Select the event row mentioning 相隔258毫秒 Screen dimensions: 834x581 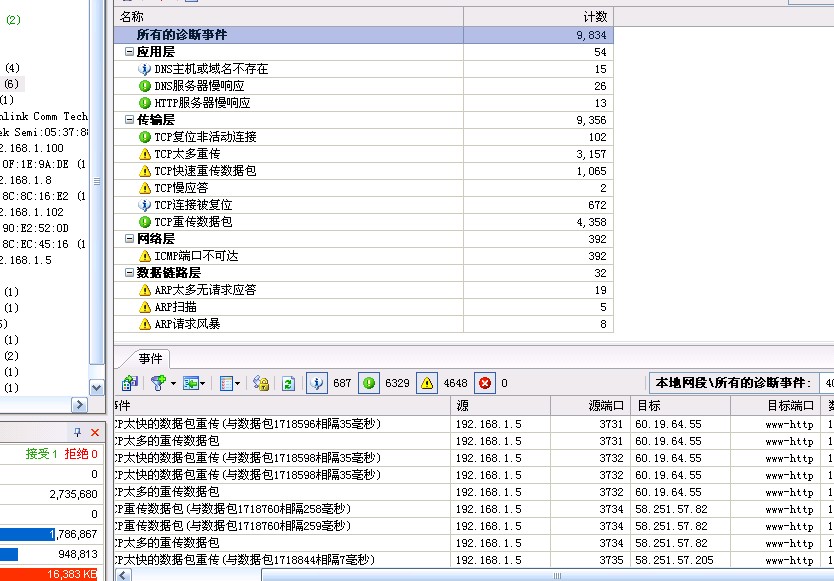474,509
